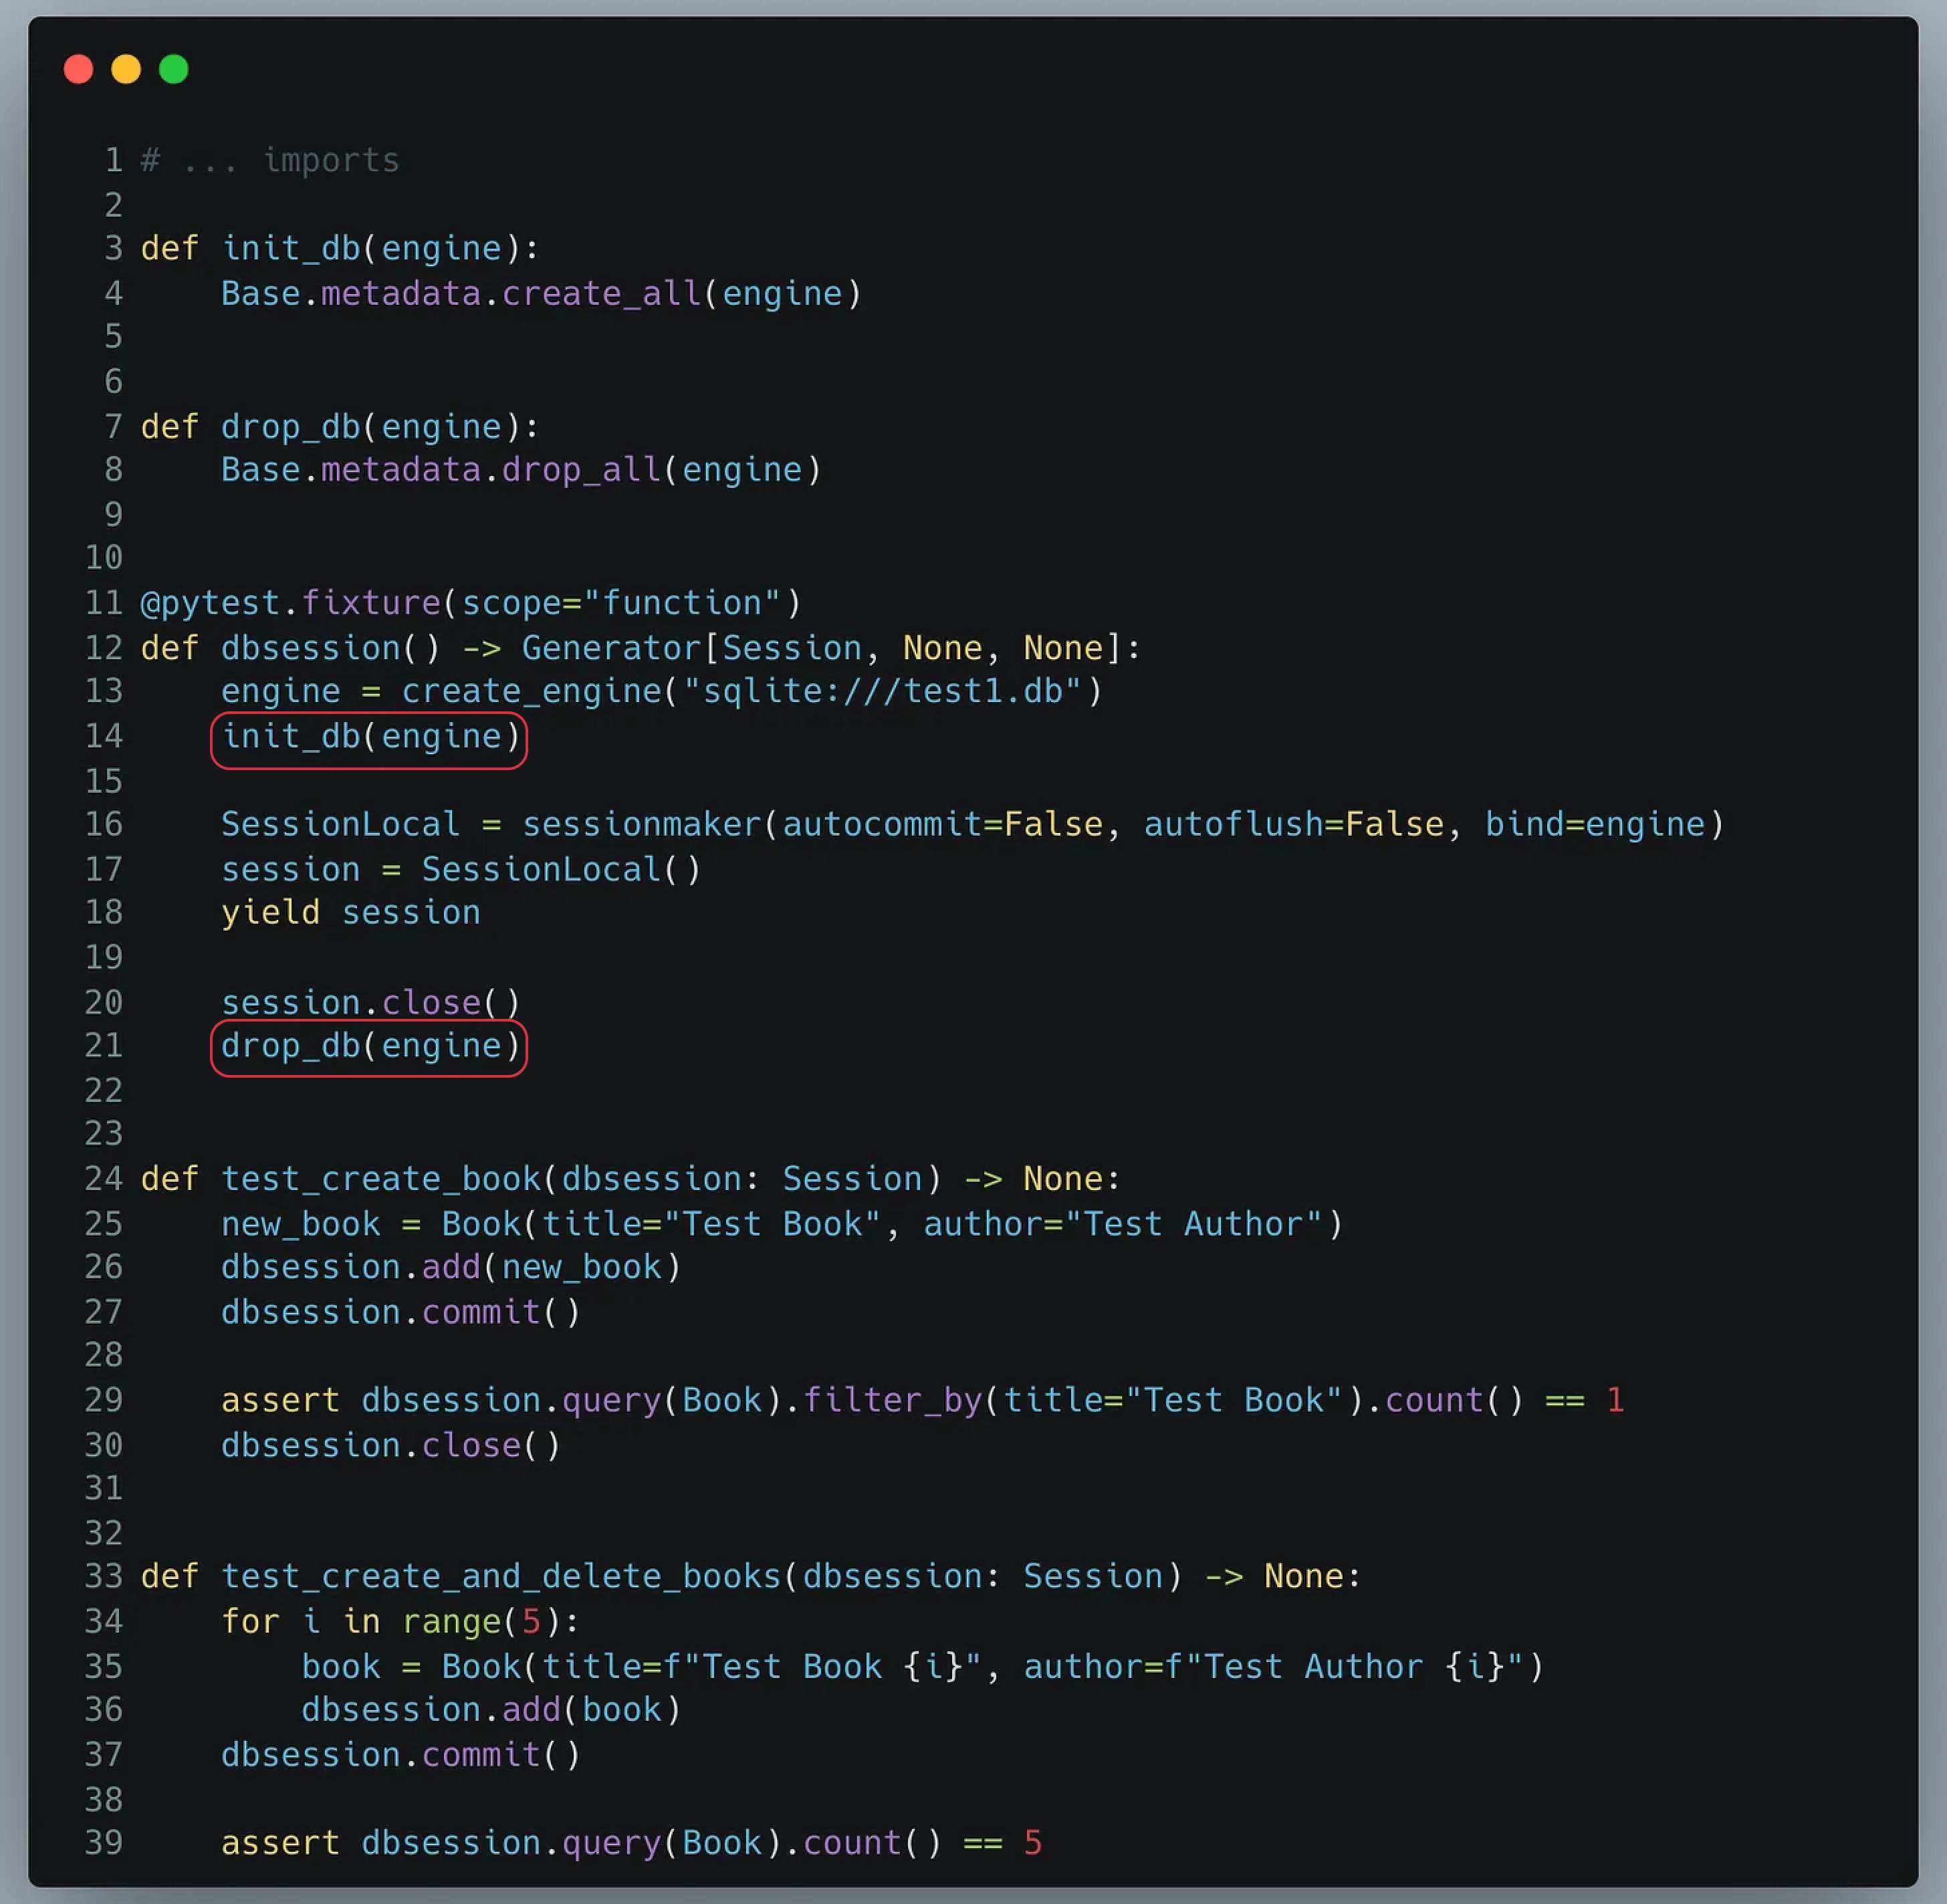Screen dimensions: 1947x1904
Task: Click the "sqlite:///test1.db" string
Action: click(882, 691)
